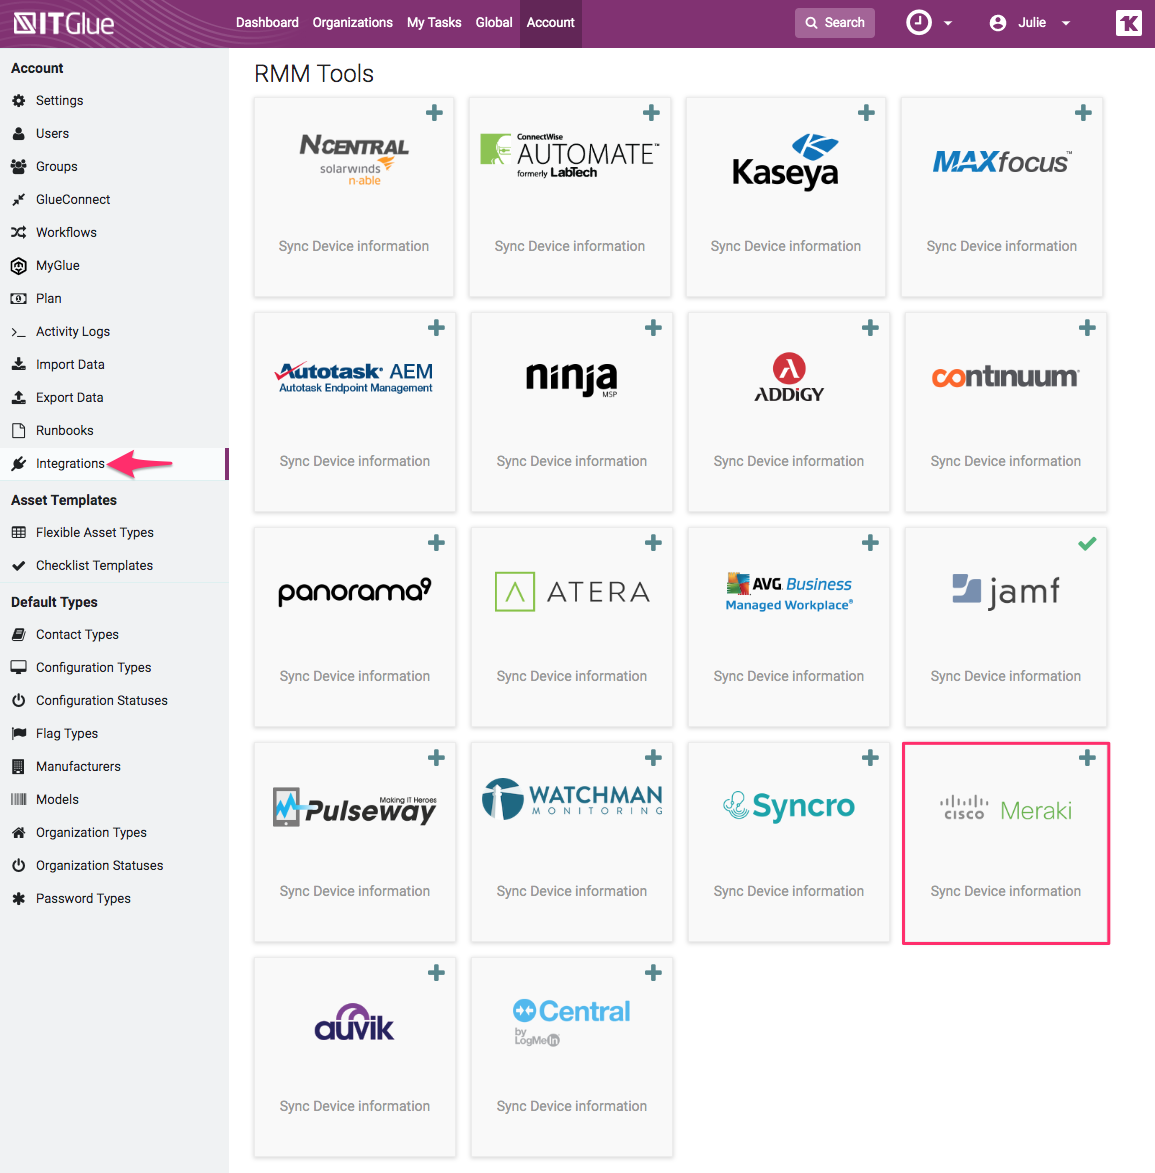Open Export Data in the sidebar

pos(70,396)
